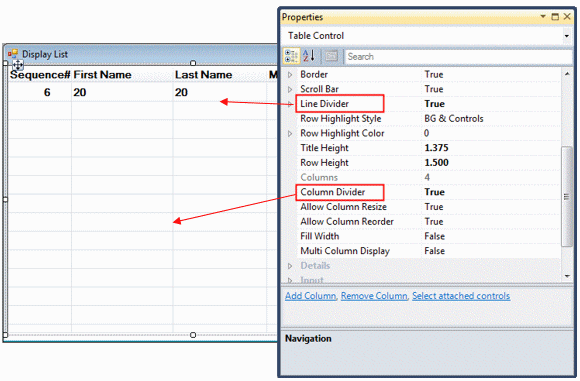Maximize the Properties panel
This screenshot has height=381, width=580.
555,17
